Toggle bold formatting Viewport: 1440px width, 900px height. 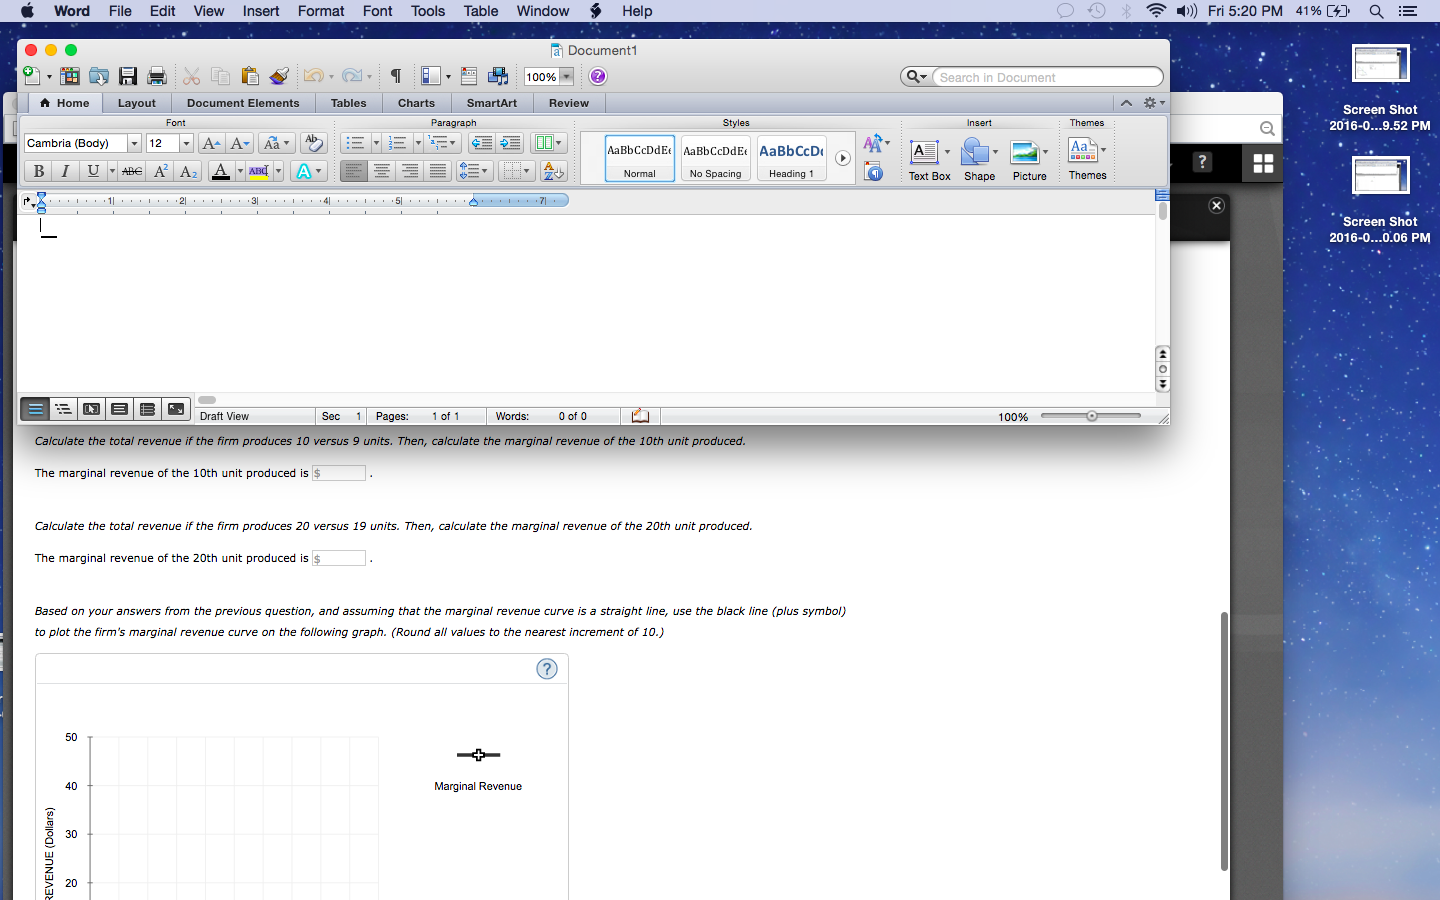pyautogui.click(x=38, y=171)
